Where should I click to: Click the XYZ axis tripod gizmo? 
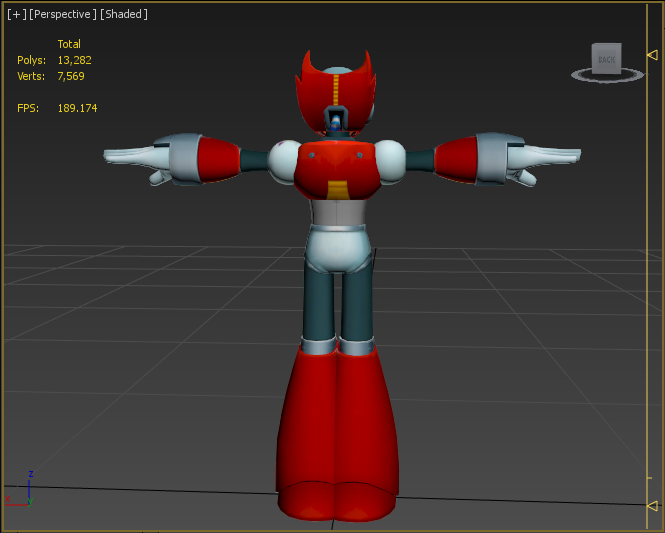tap(19, 490)
